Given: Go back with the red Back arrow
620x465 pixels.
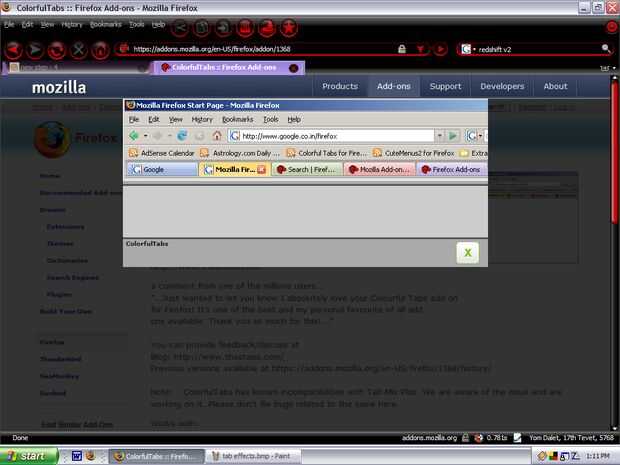Looking at the screenshot, I should (13, 50).
